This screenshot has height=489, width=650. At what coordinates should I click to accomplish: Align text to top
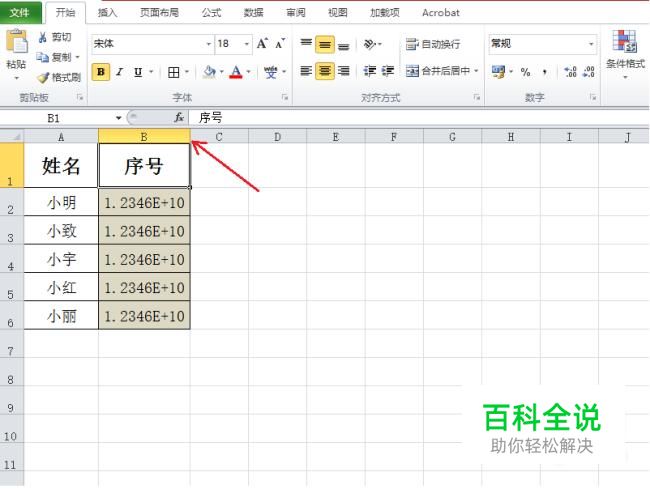[x=306, y=44]
